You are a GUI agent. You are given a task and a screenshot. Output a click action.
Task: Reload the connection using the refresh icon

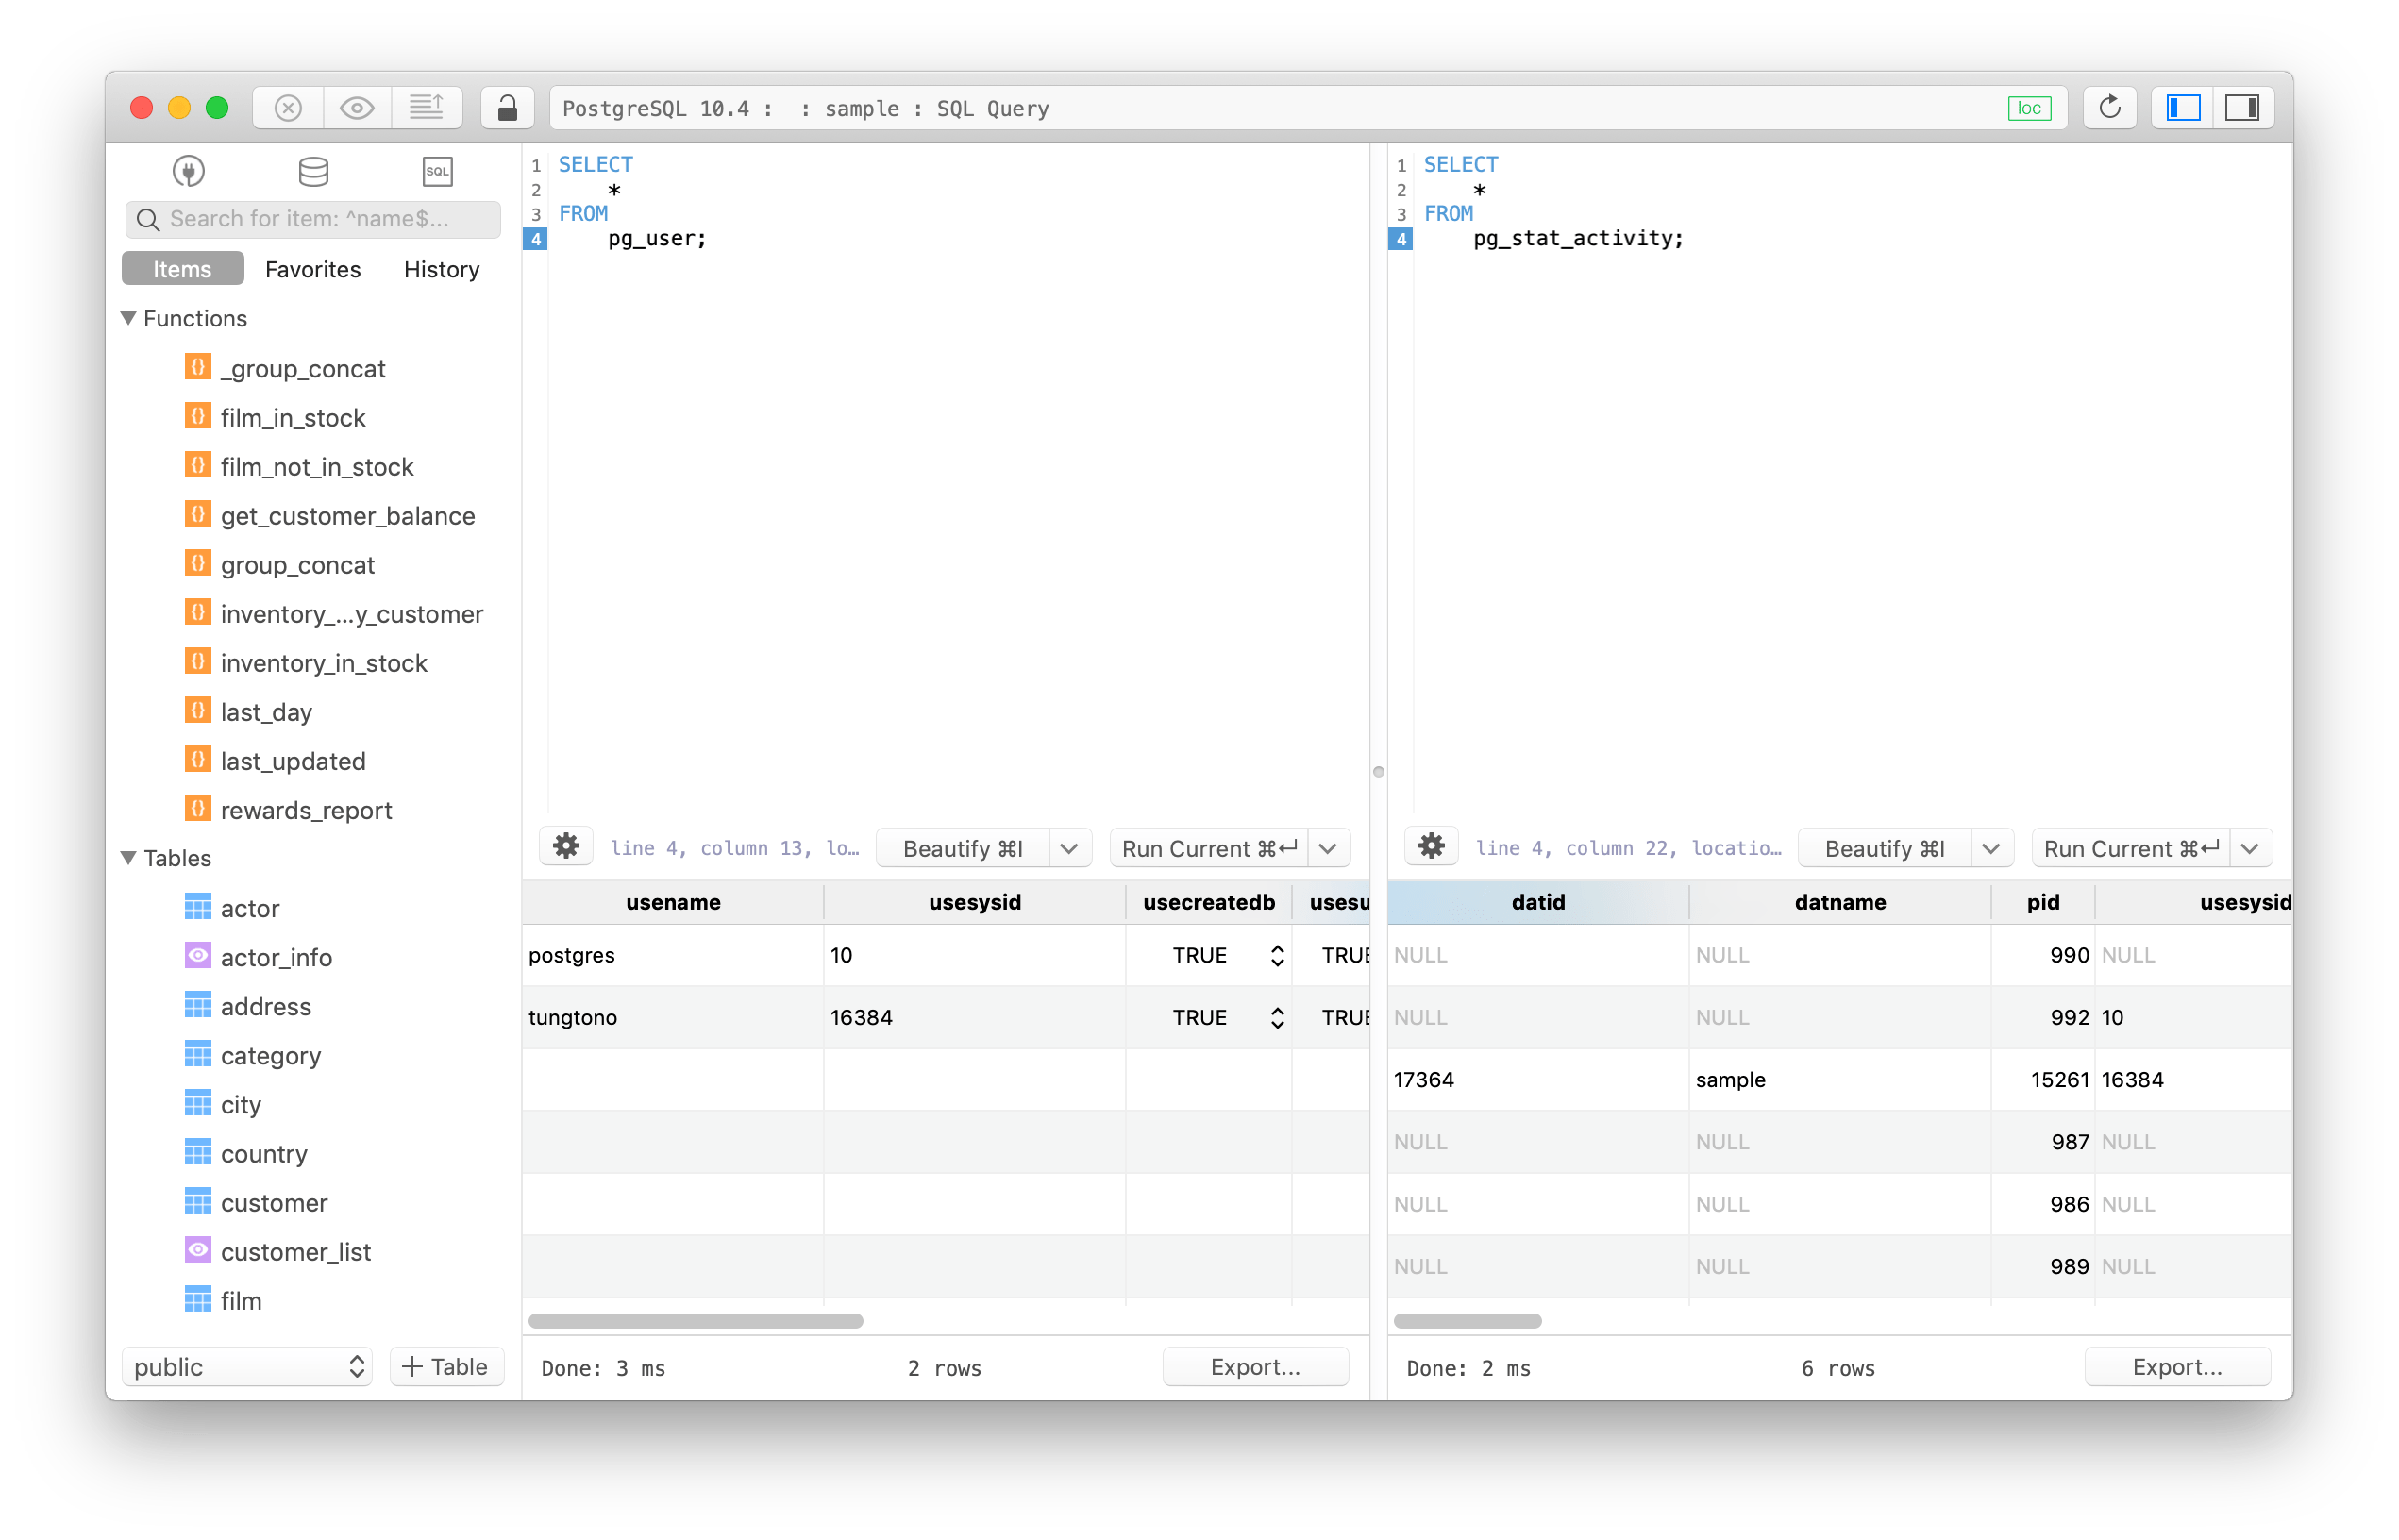(2110, 107)
